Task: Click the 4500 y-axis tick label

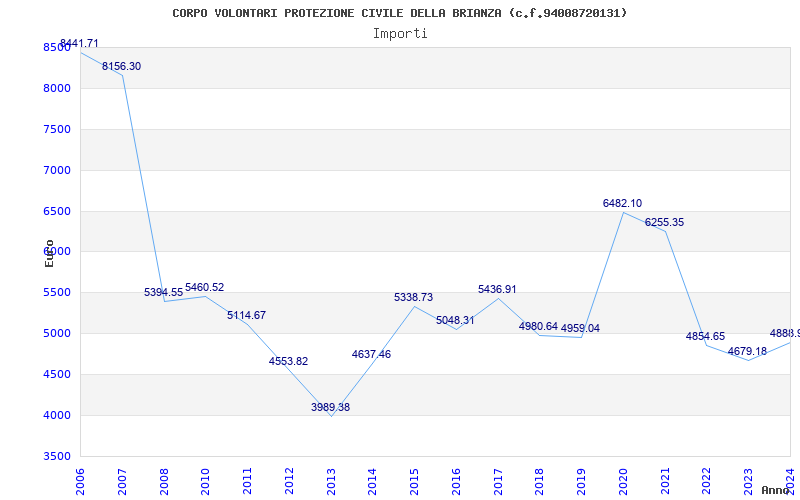Action: [57, 374]
